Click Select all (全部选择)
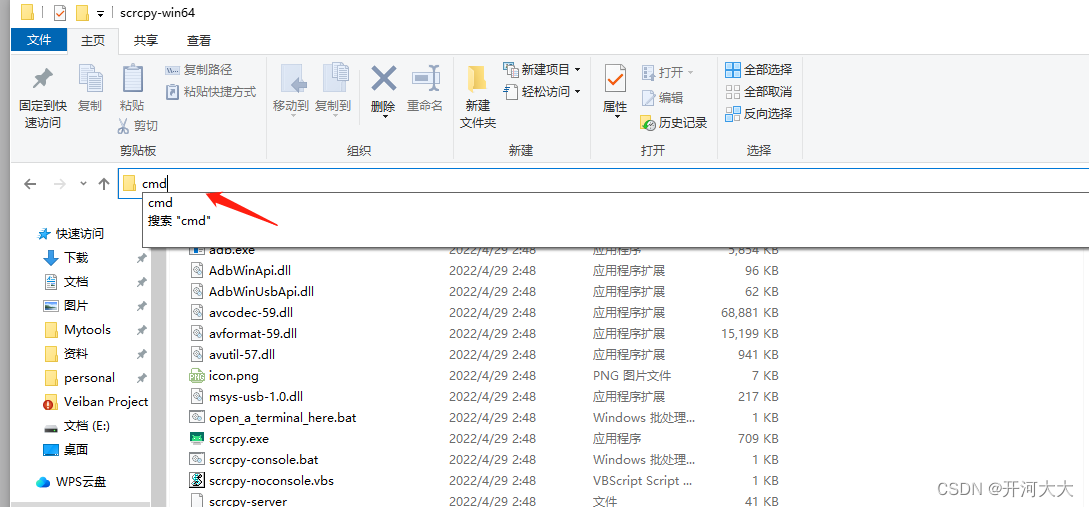1089x507 pixels. pos(758,69)
